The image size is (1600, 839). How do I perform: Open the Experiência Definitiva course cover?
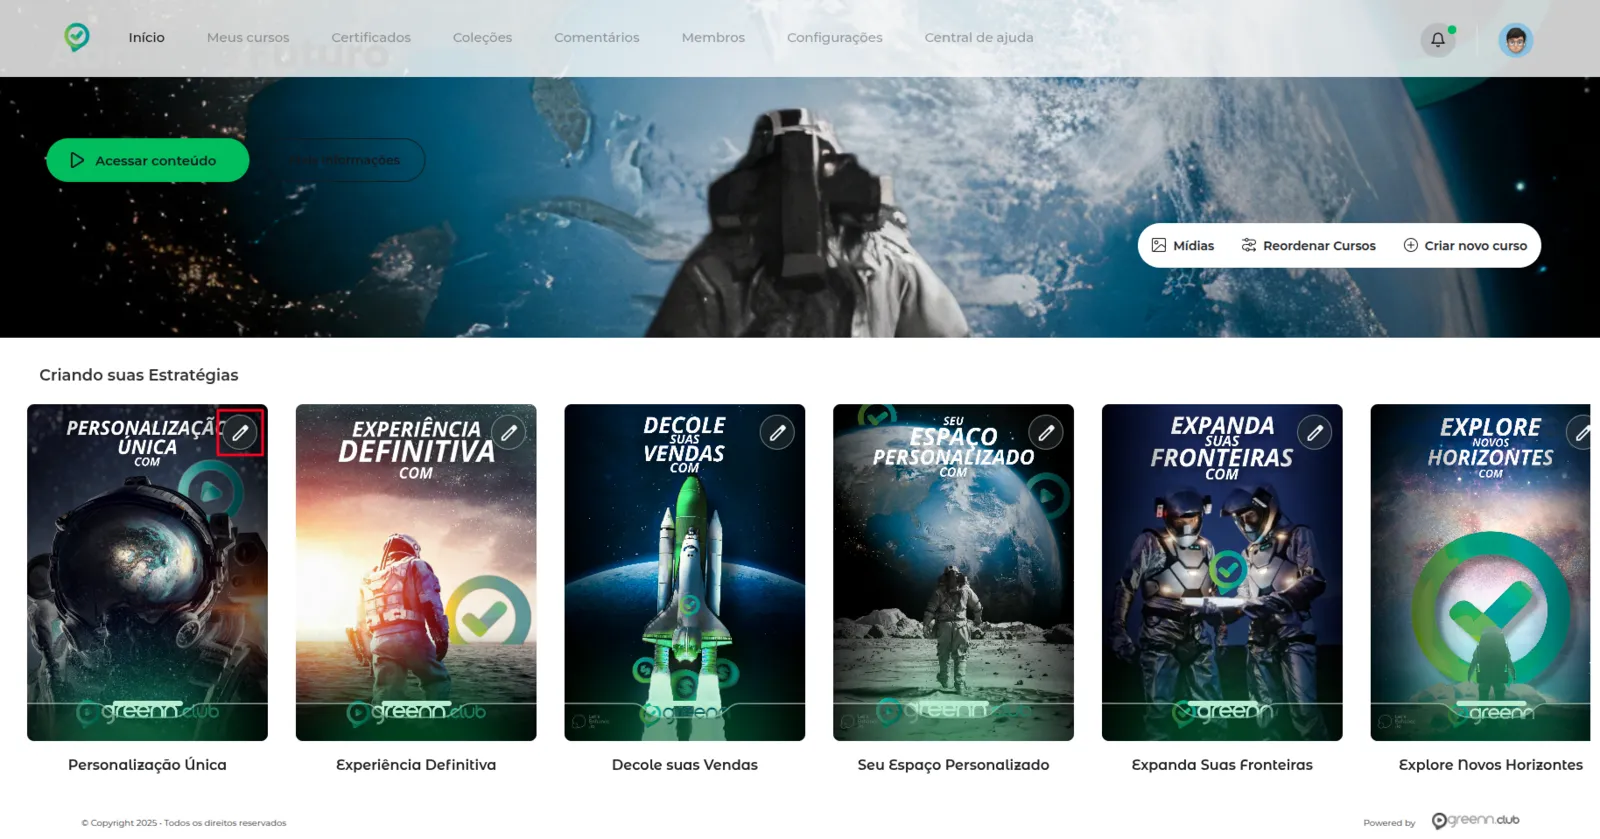[x=416, y=572]
